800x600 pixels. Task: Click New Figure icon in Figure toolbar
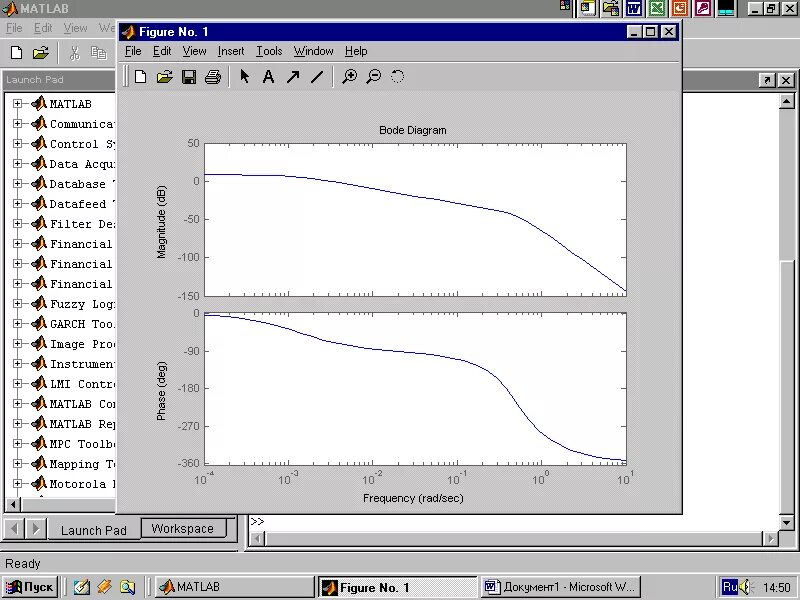[x=140, y=77]
